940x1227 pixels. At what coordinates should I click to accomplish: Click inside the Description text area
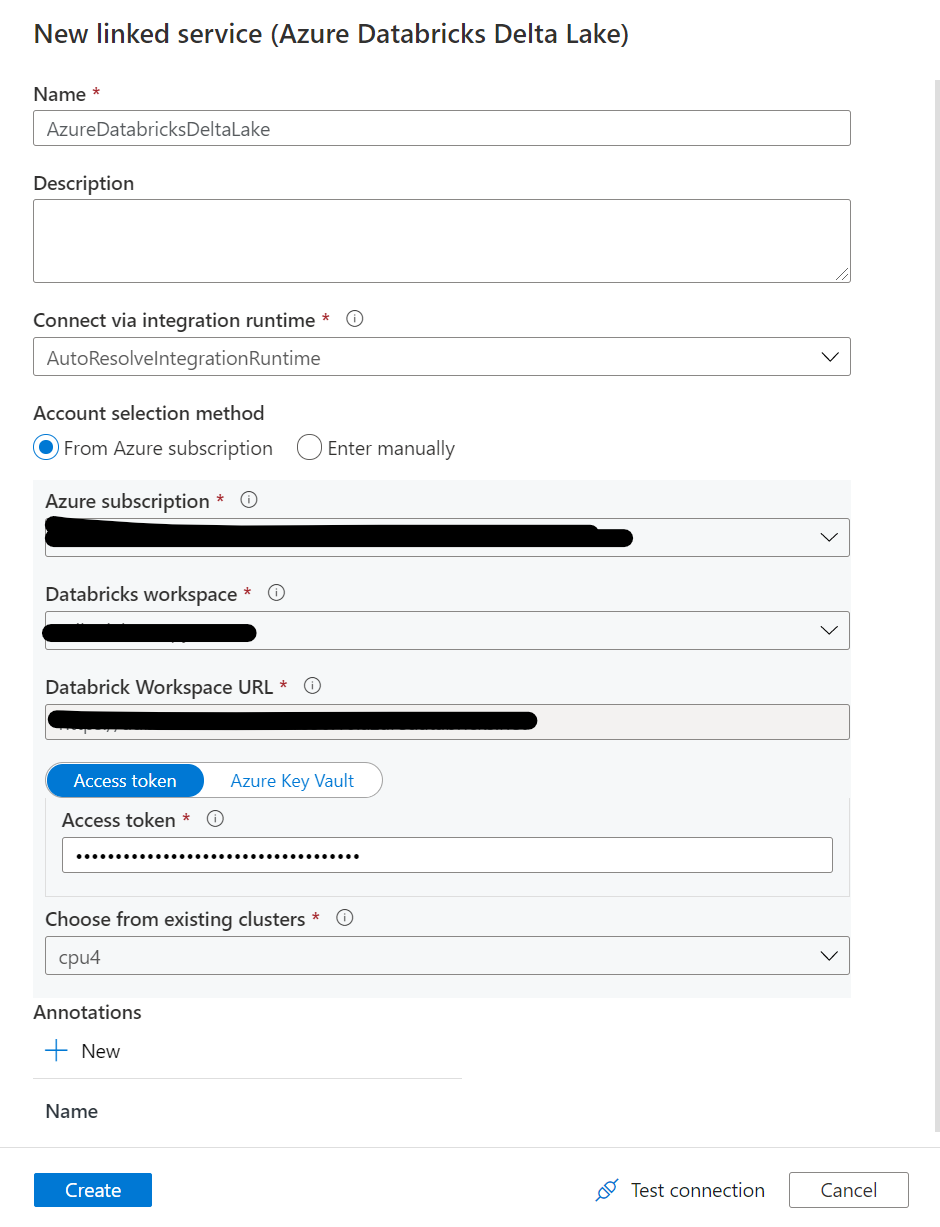441,240
